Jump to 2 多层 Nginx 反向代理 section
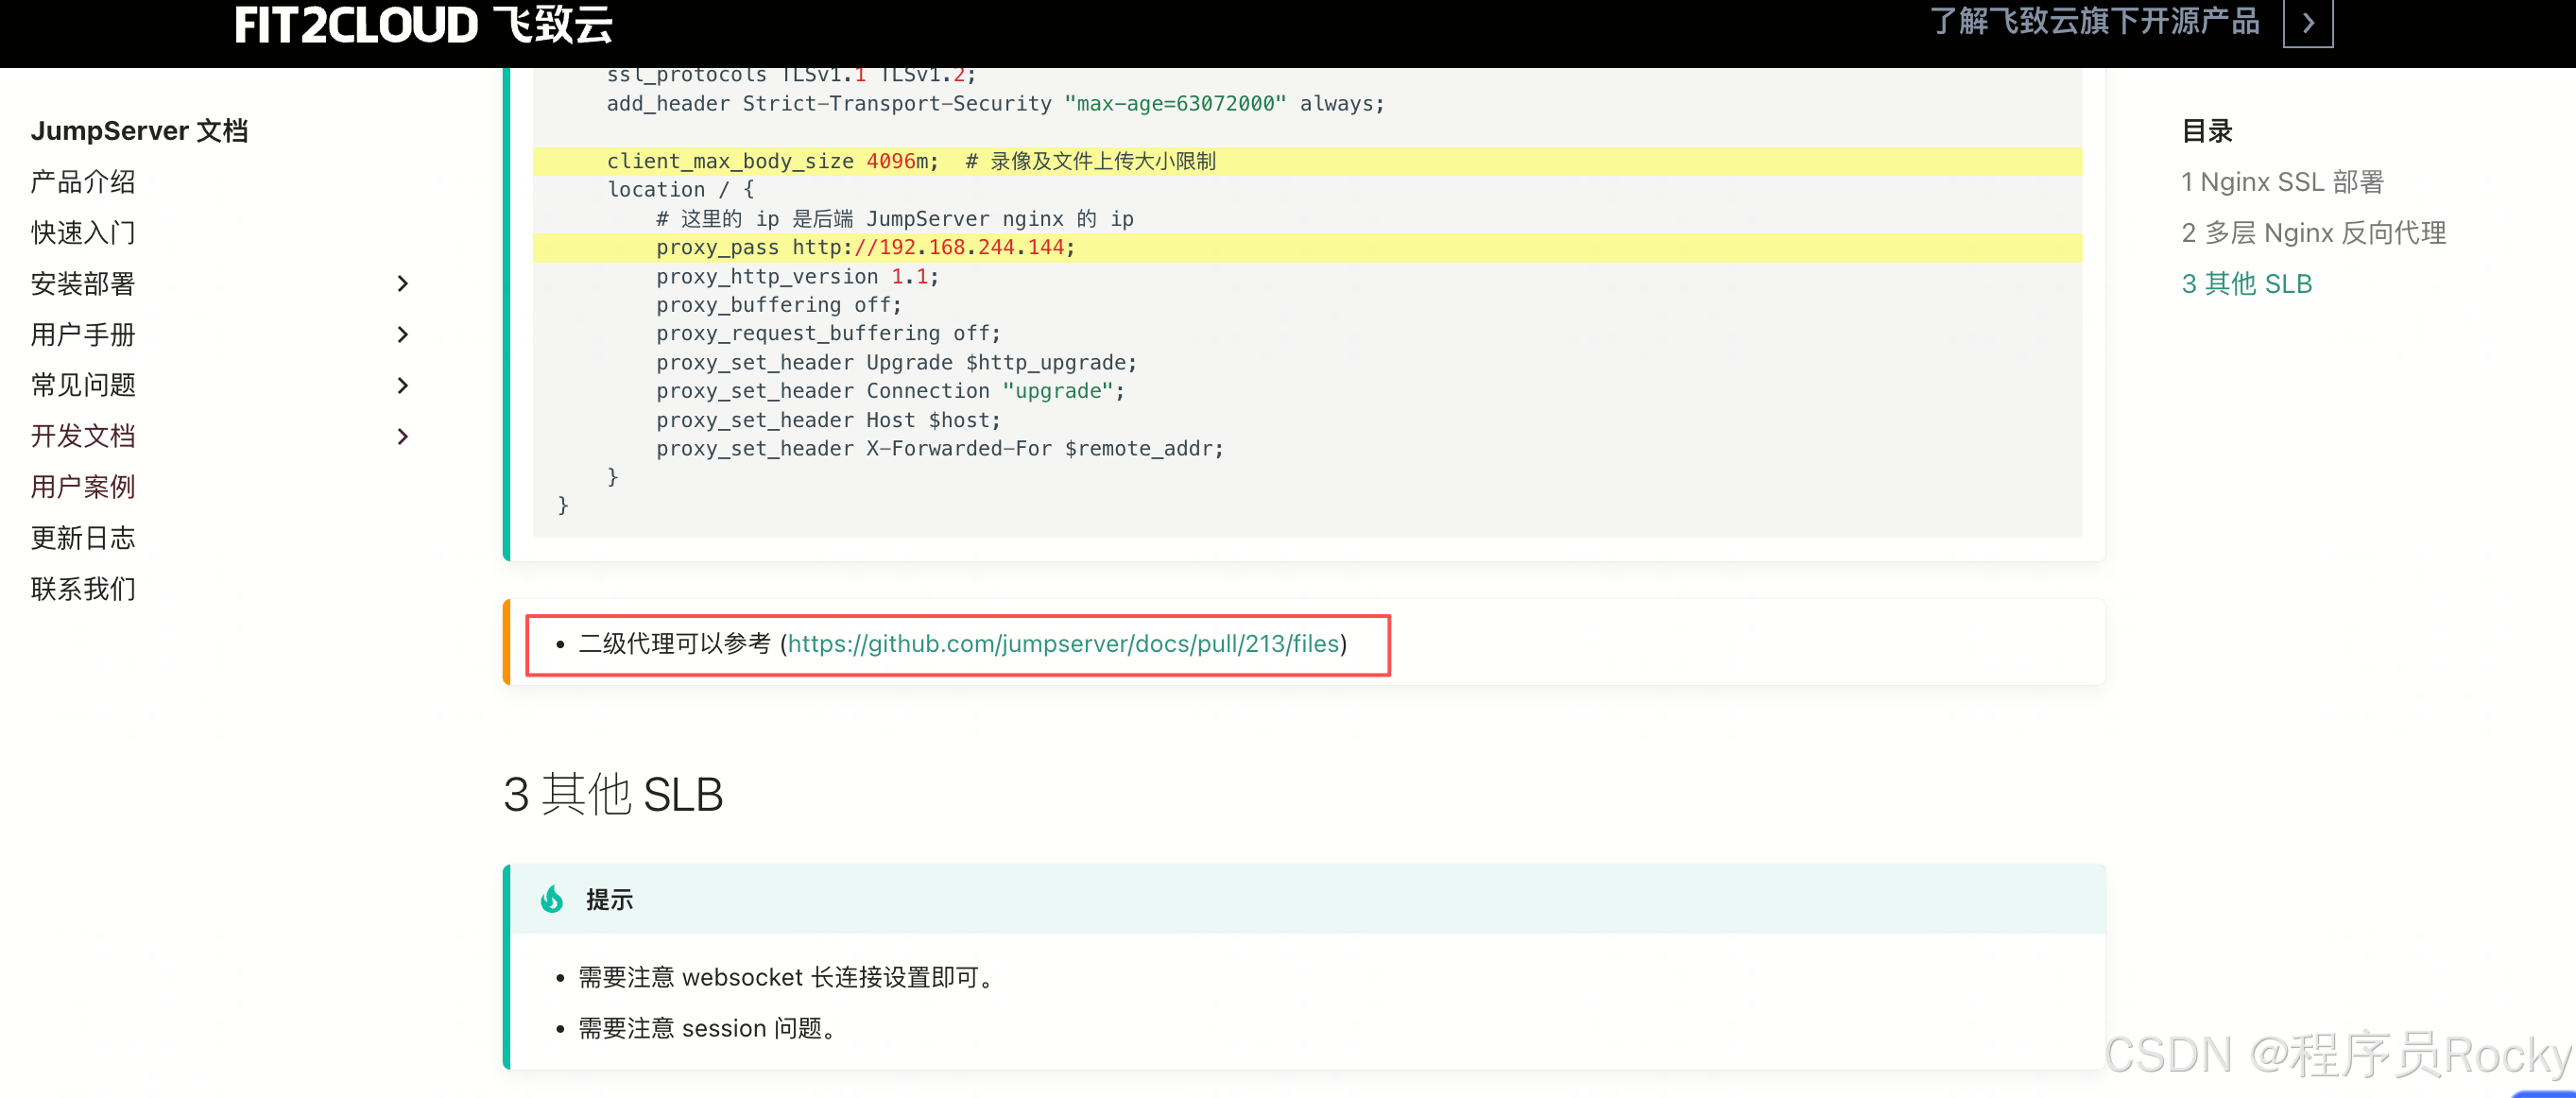Screen dimensions: 2576x1098 click(x=2313, y=233)
